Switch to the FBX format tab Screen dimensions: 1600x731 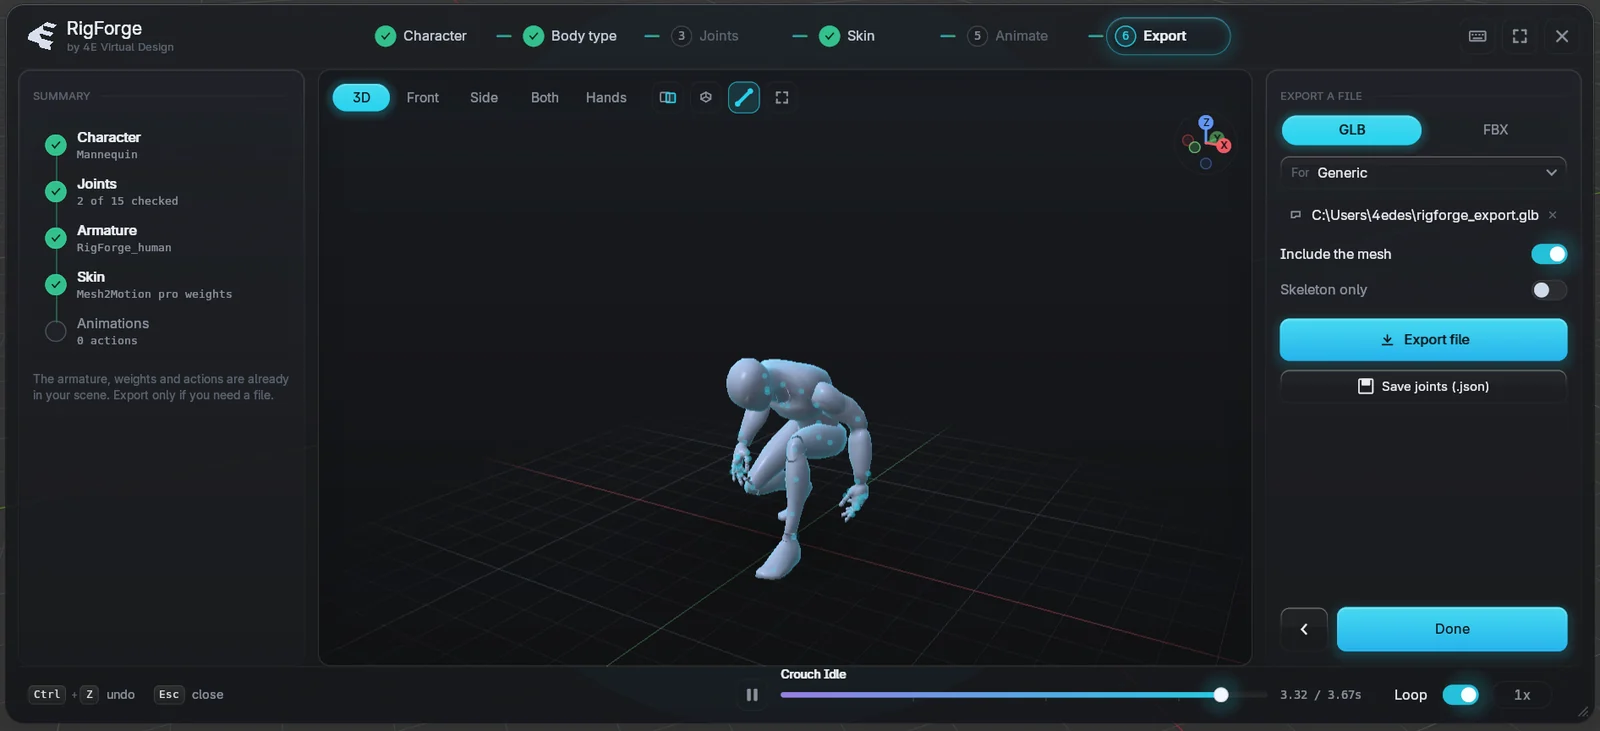click(1495, 130)
